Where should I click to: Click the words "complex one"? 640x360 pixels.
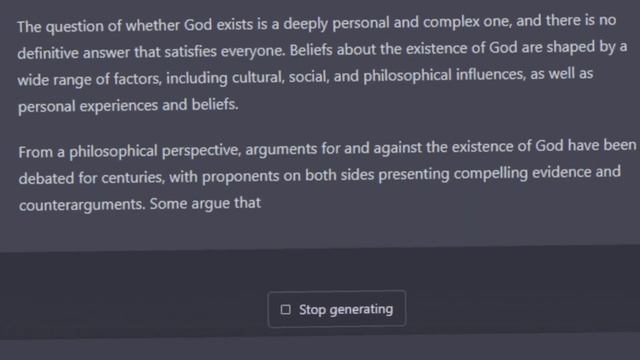467,21
